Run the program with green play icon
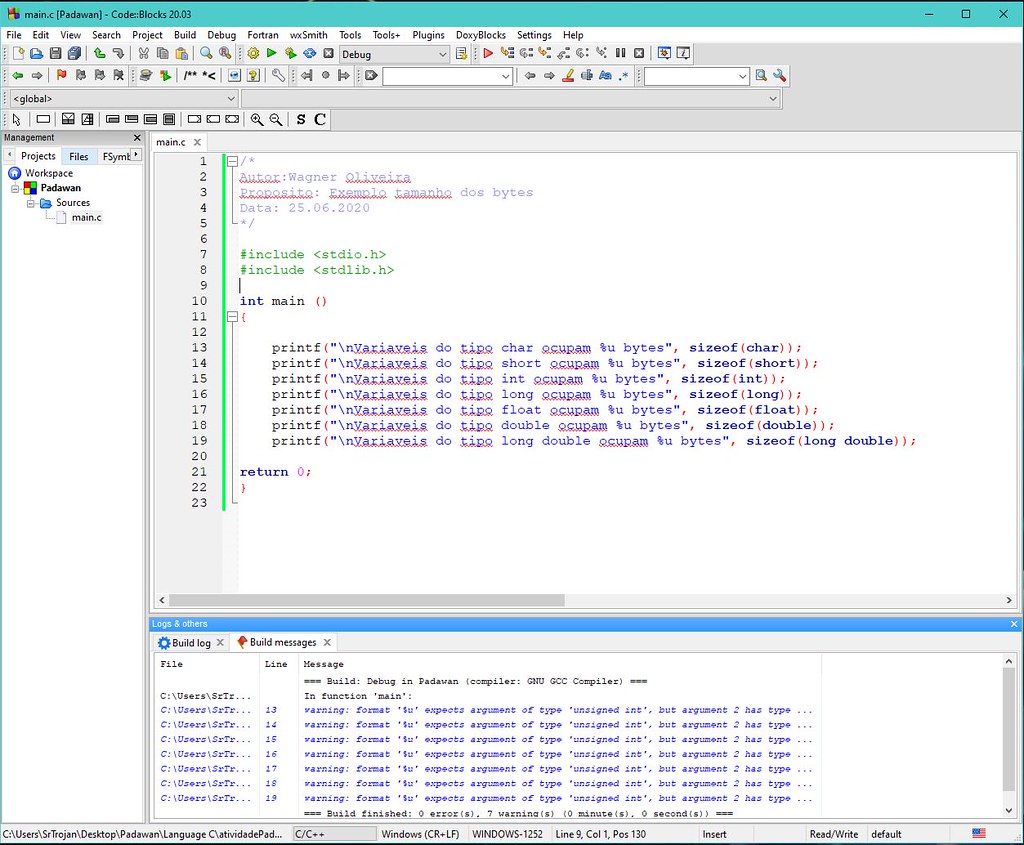 [271, 54]
